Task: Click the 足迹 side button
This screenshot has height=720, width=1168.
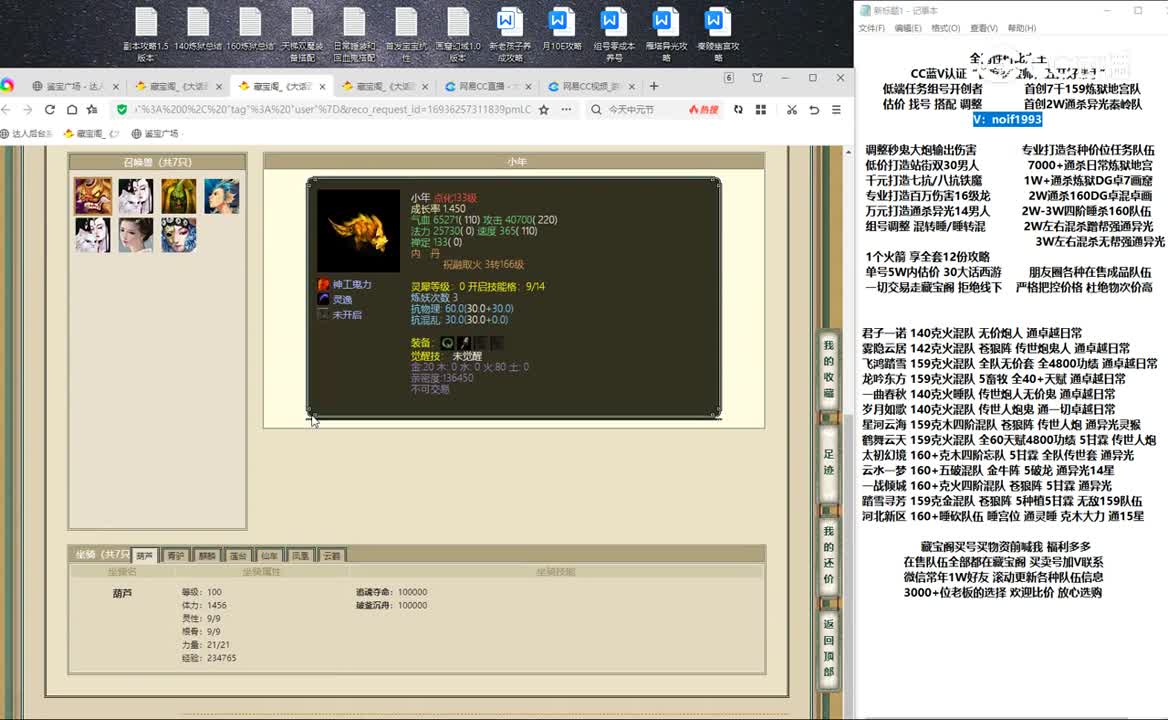Action: coord(828,462)
